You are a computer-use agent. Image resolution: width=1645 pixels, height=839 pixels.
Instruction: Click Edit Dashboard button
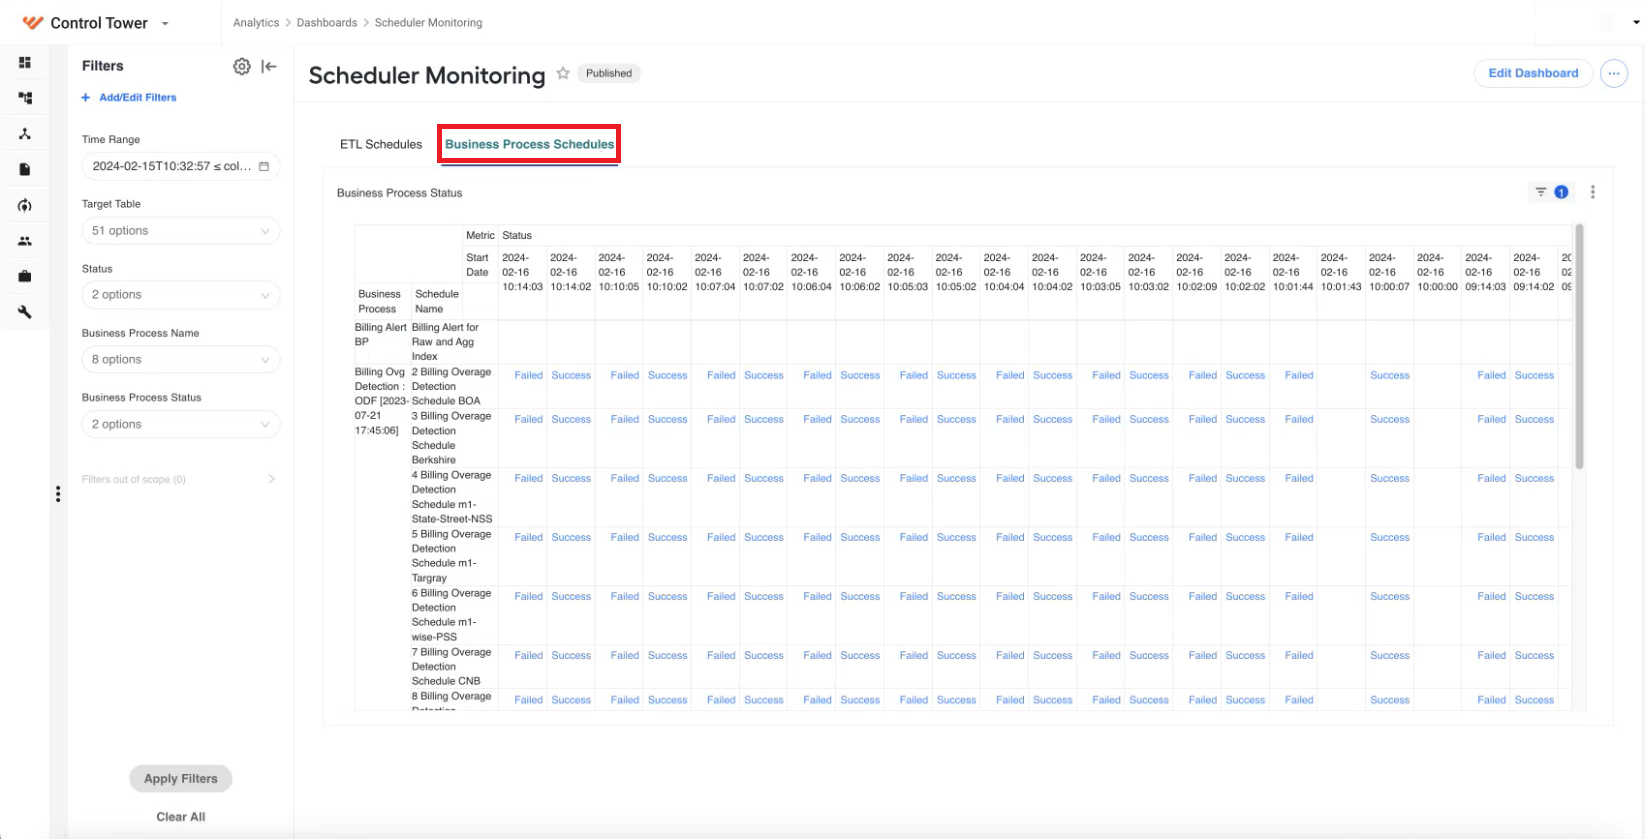[x=1533, y=73]
